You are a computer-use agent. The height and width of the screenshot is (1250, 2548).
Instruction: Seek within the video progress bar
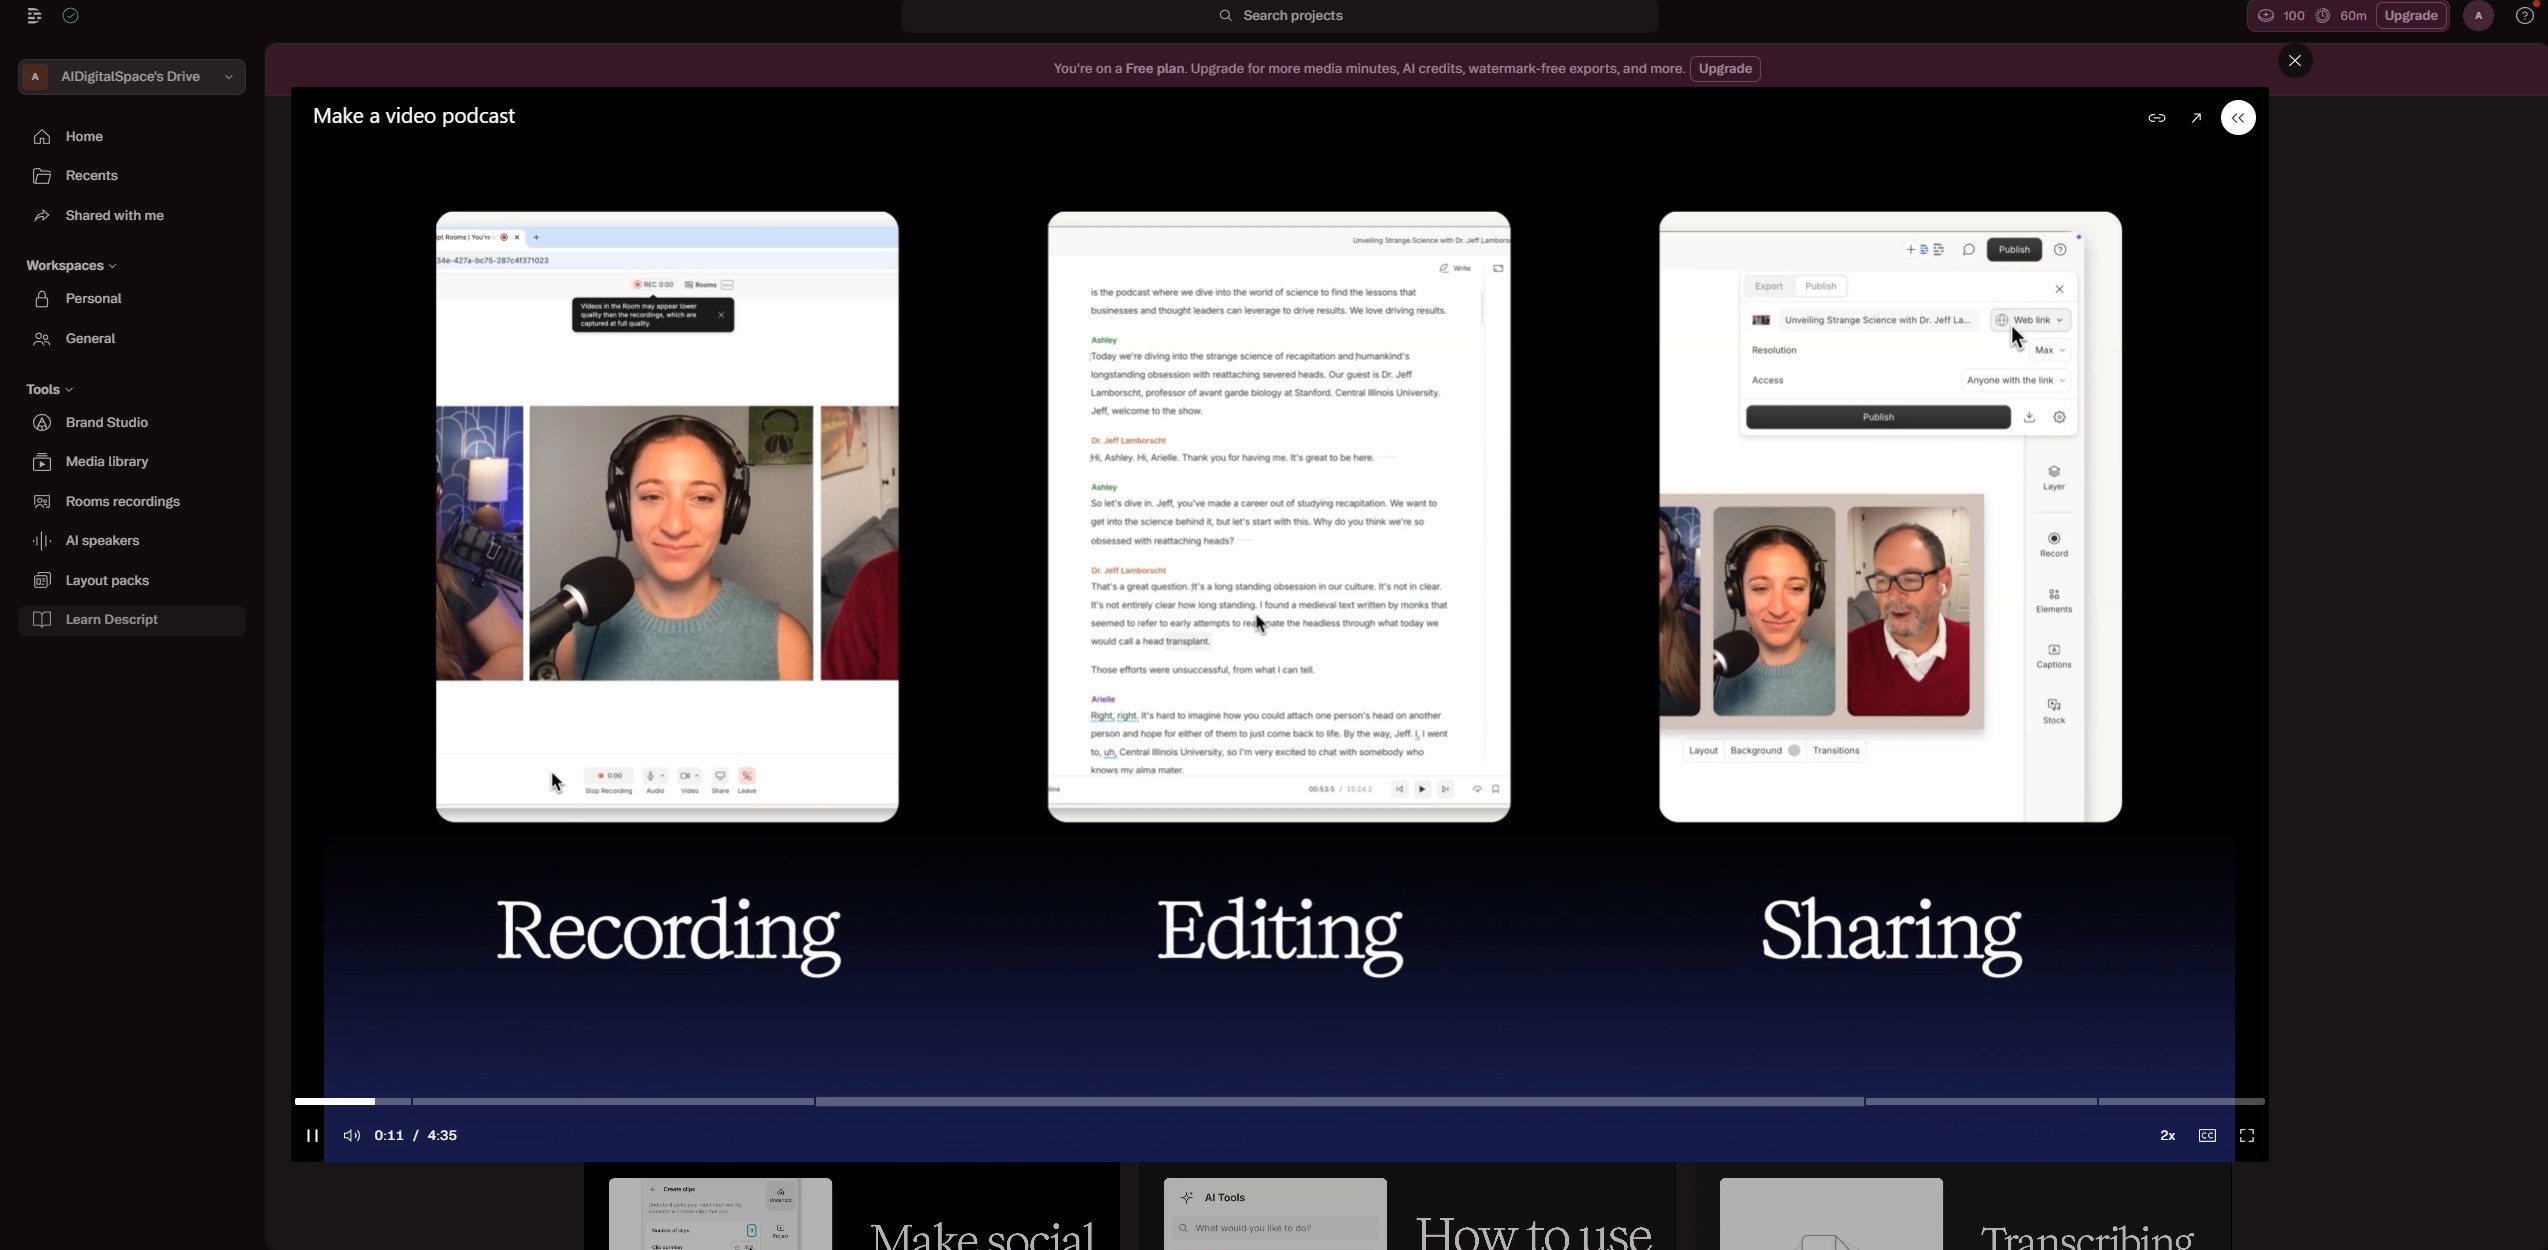click(1279, 1102)
